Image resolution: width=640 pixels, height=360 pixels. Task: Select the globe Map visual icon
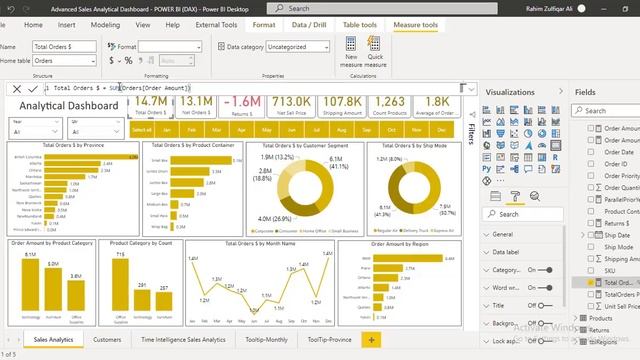(487, 145)
